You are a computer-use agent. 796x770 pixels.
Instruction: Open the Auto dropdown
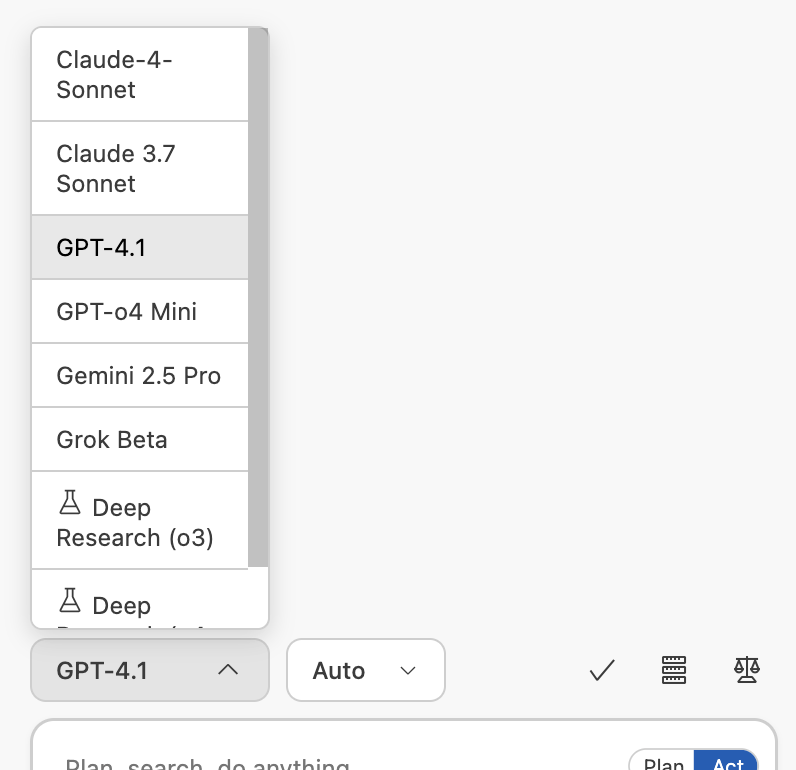[366, 670]
